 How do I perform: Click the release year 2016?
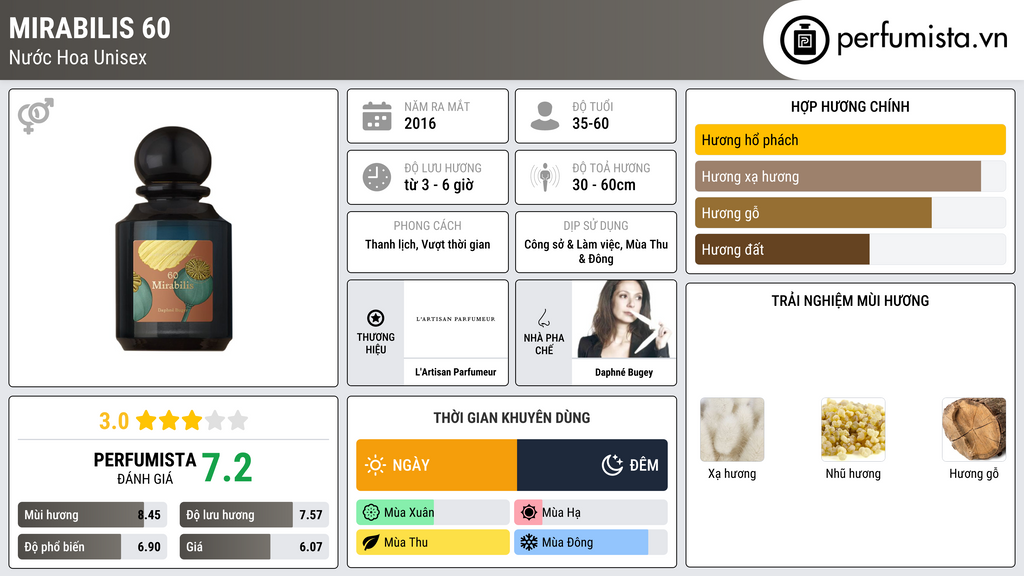[x=420, y=123]
